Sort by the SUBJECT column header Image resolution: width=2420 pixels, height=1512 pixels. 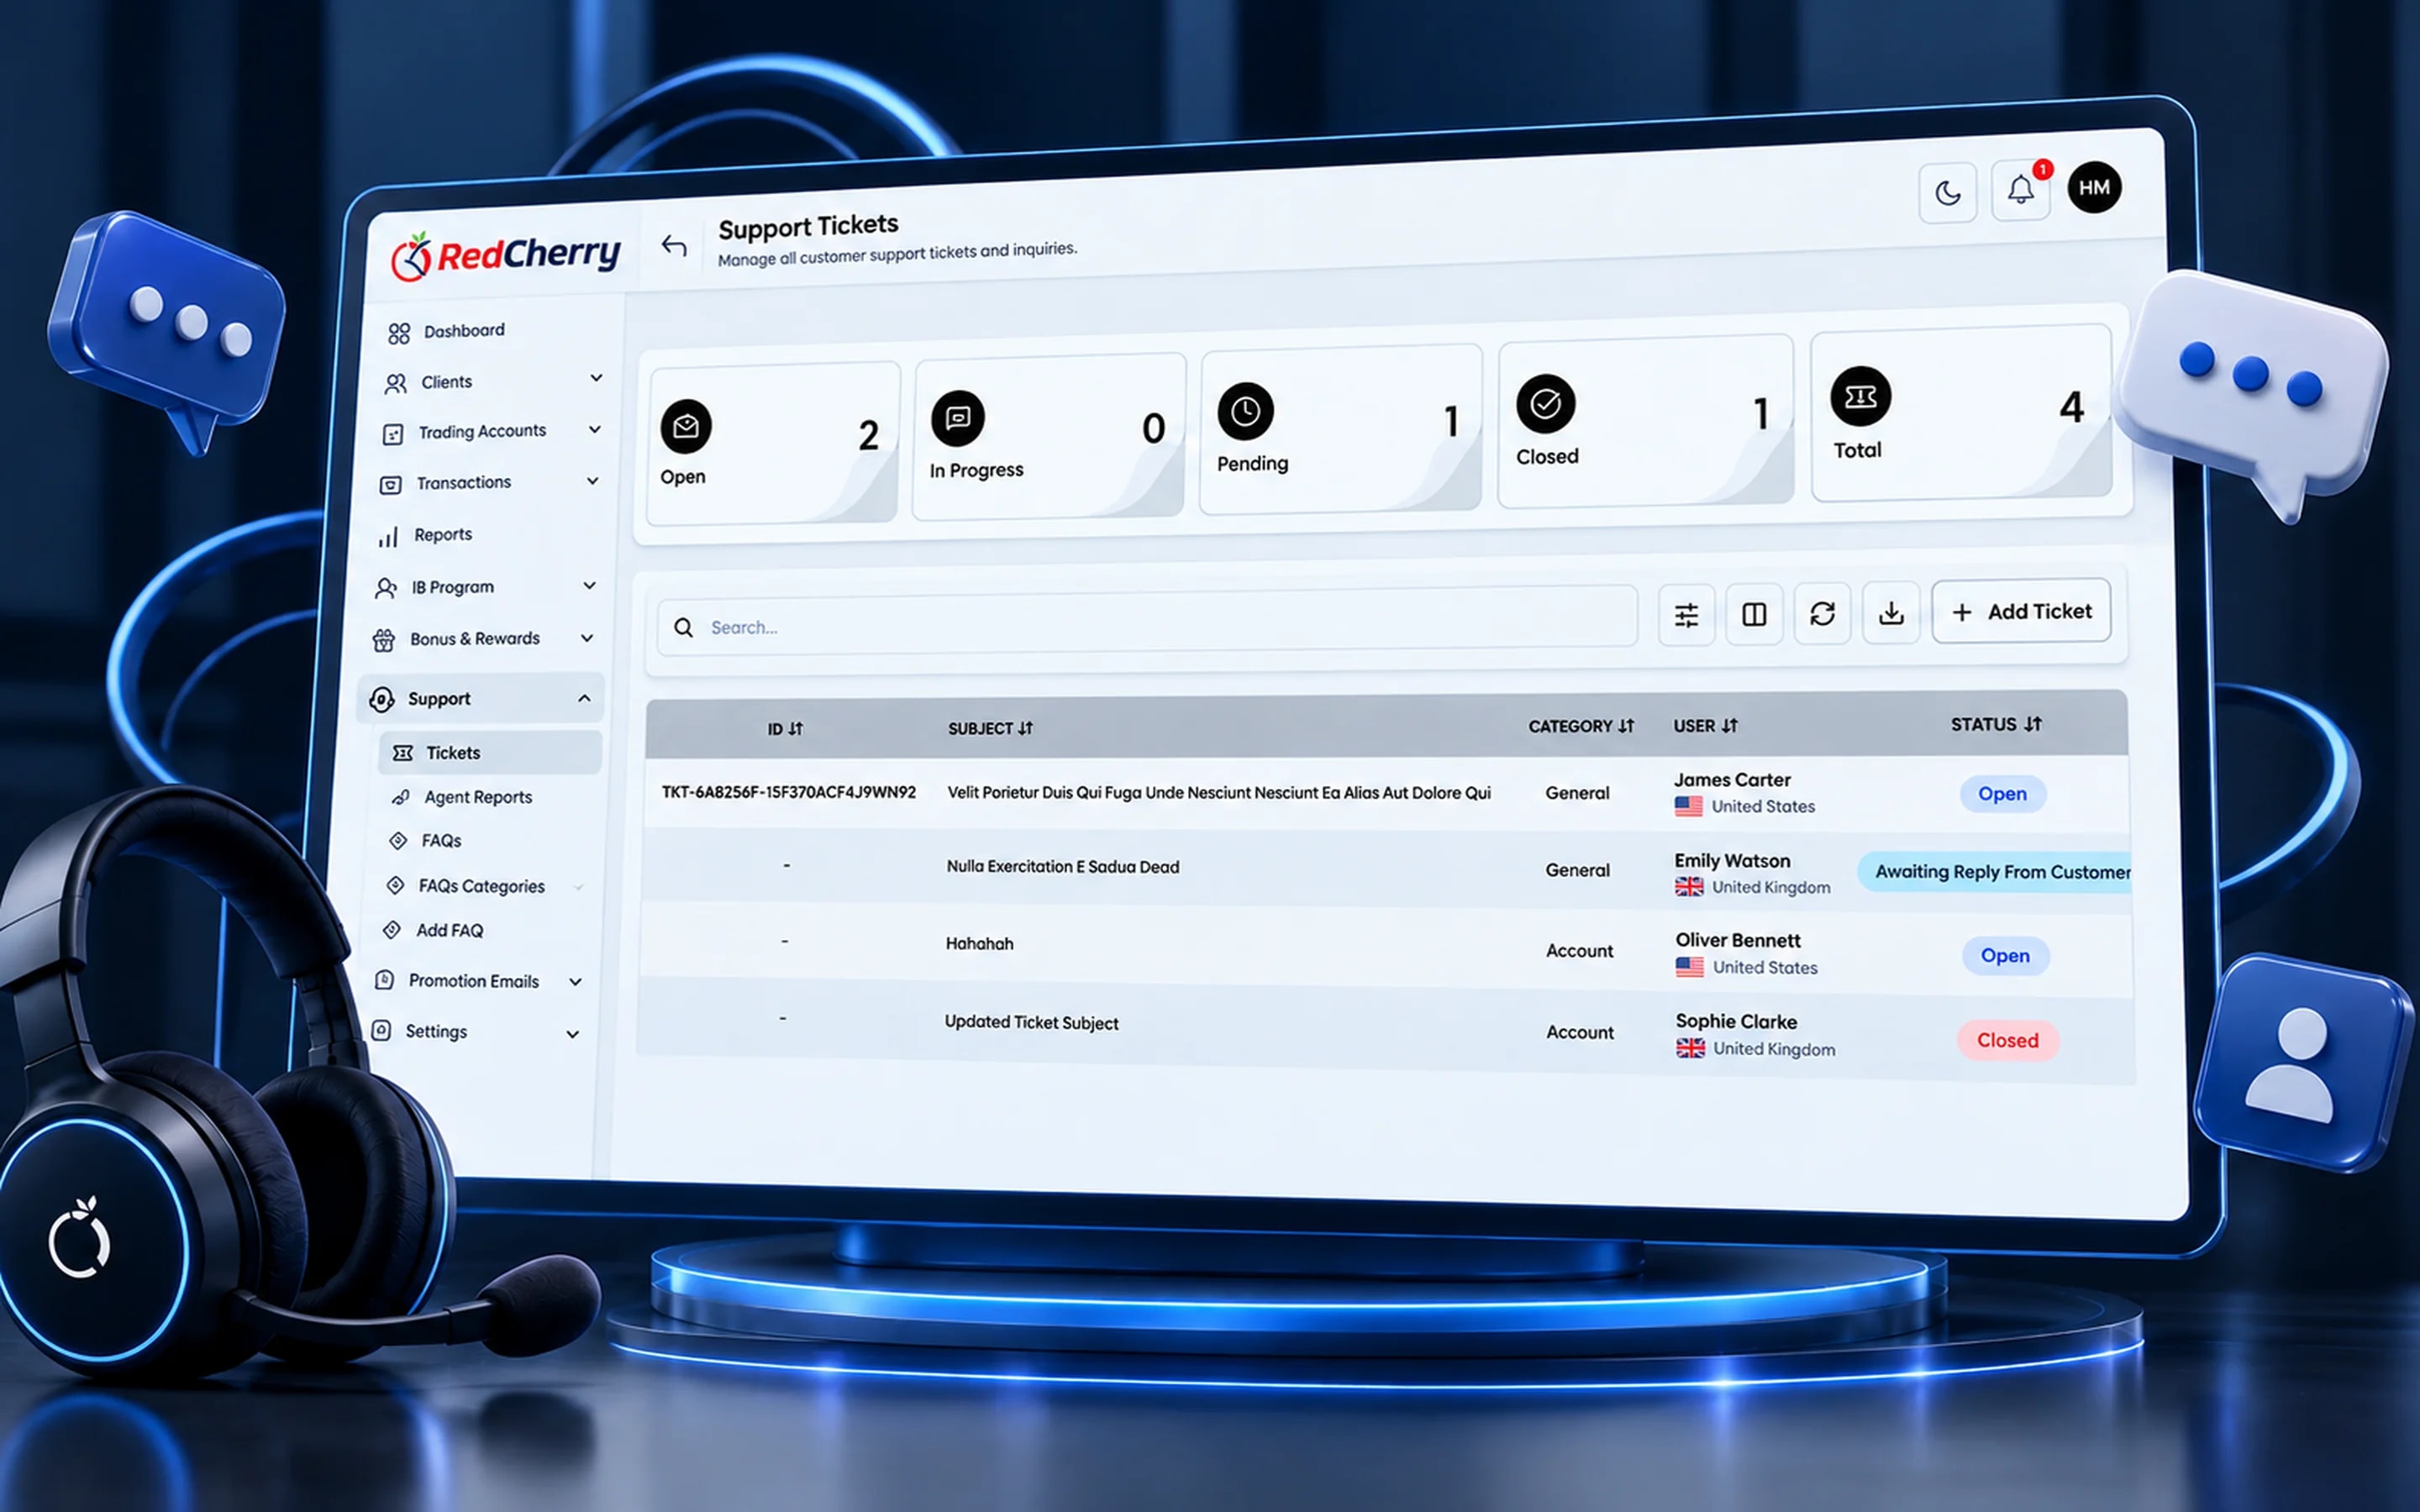coord(990,729)
